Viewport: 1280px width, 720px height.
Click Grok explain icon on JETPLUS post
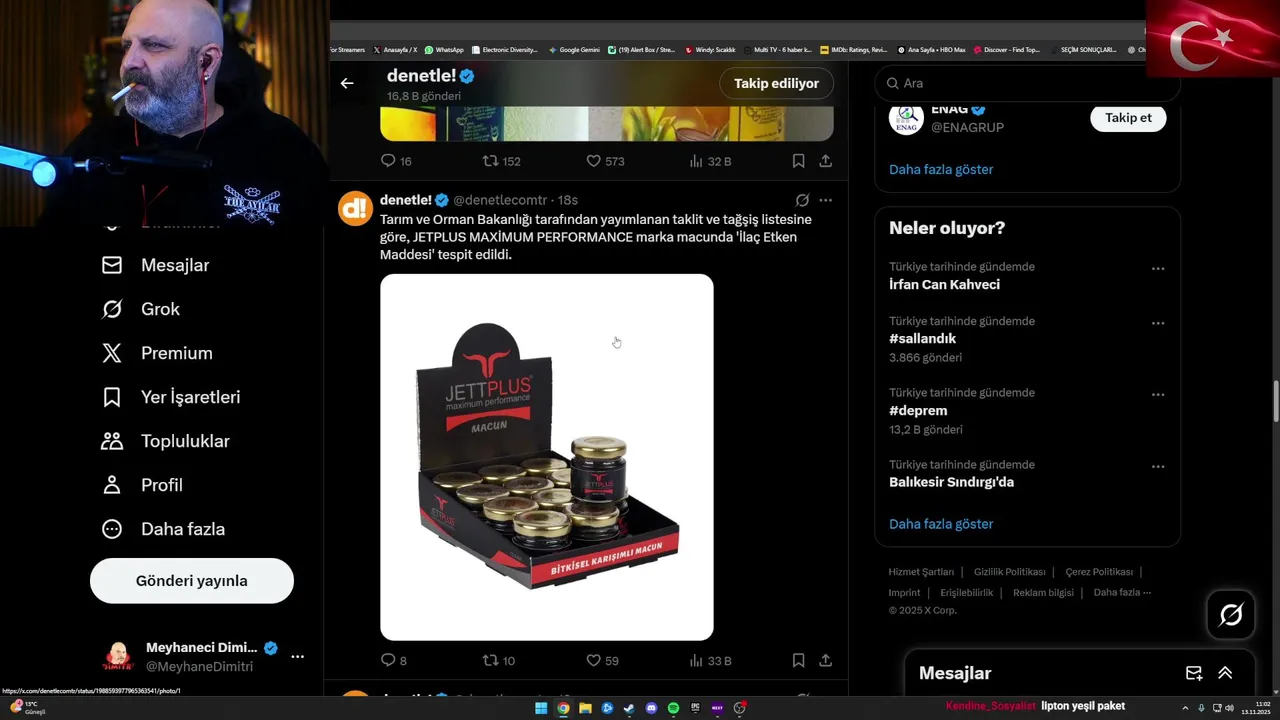coord(802,200)
